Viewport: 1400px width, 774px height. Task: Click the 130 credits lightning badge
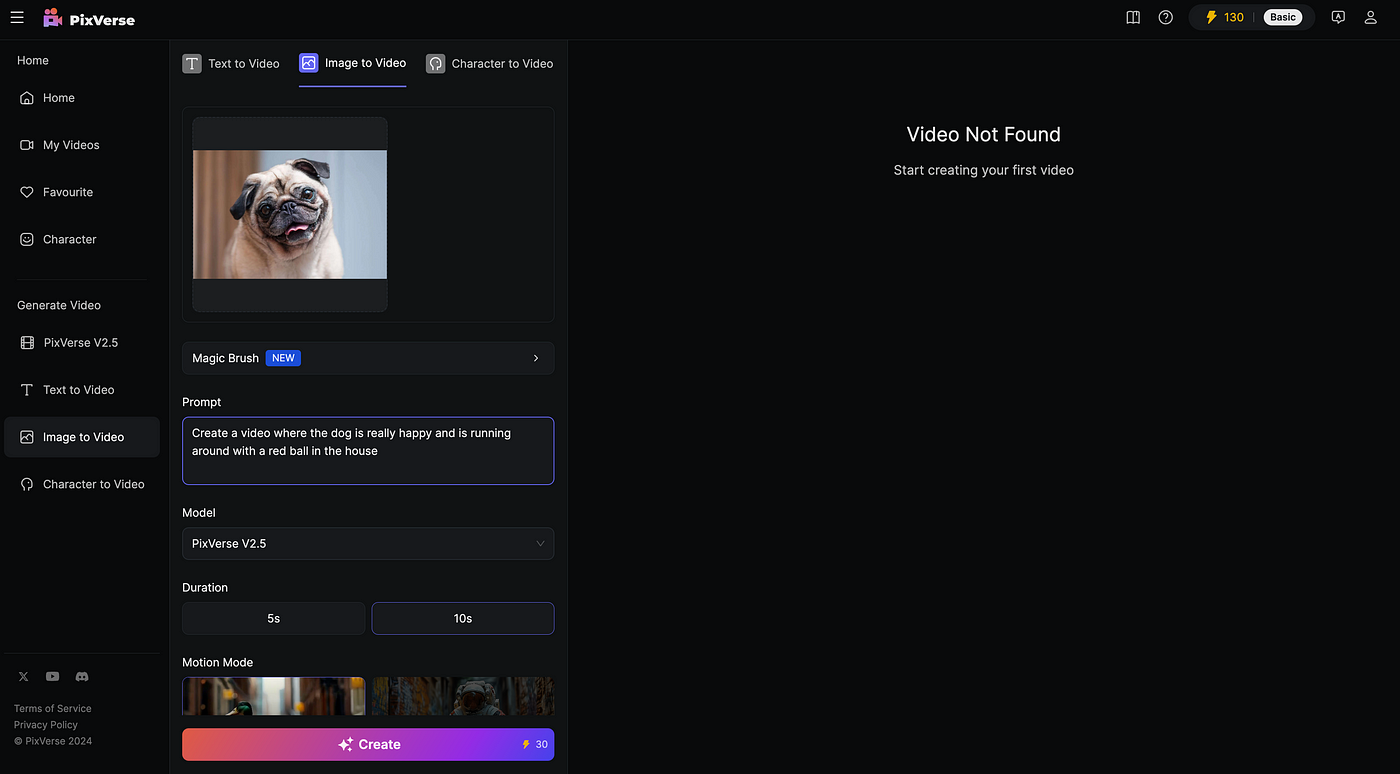tap(1224, 17)
